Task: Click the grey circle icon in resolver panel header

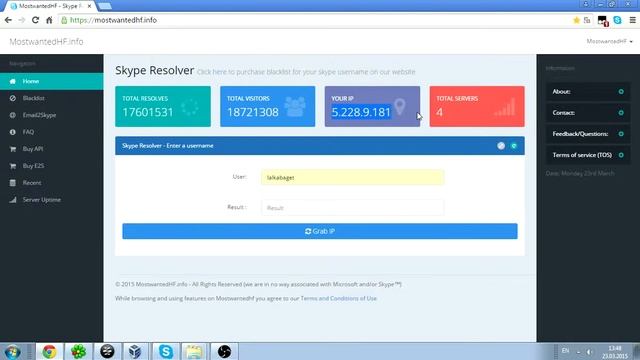Action: (501, 146)
